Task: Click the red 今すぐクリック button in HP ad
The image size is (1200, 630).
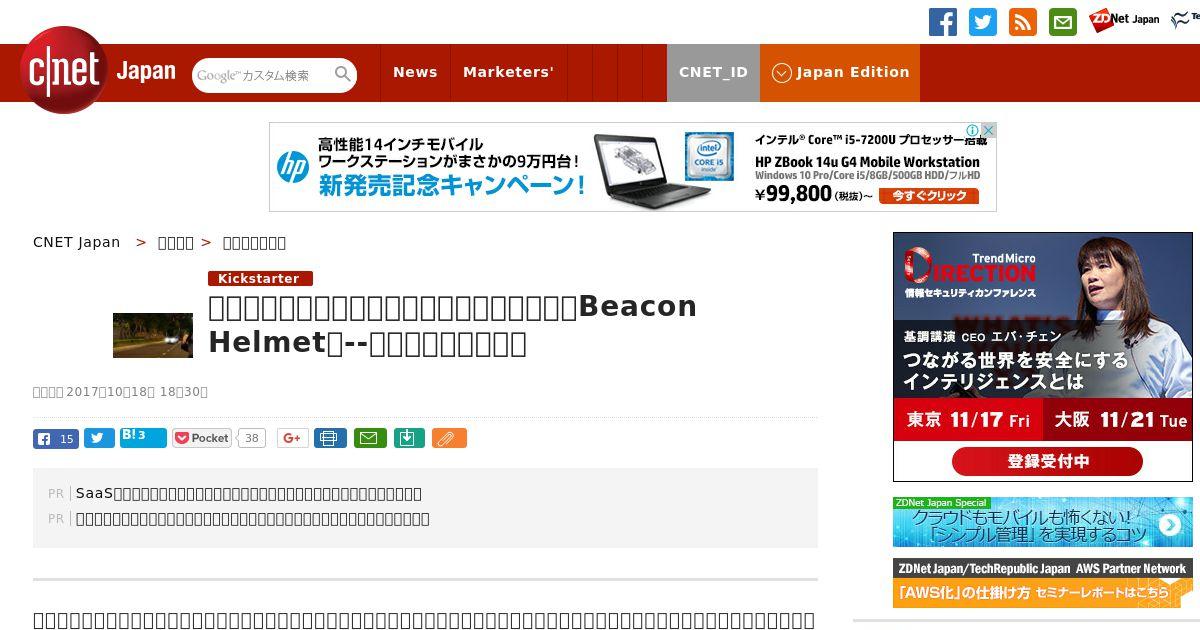Action: pyautogui.click(x=929, y=196)
